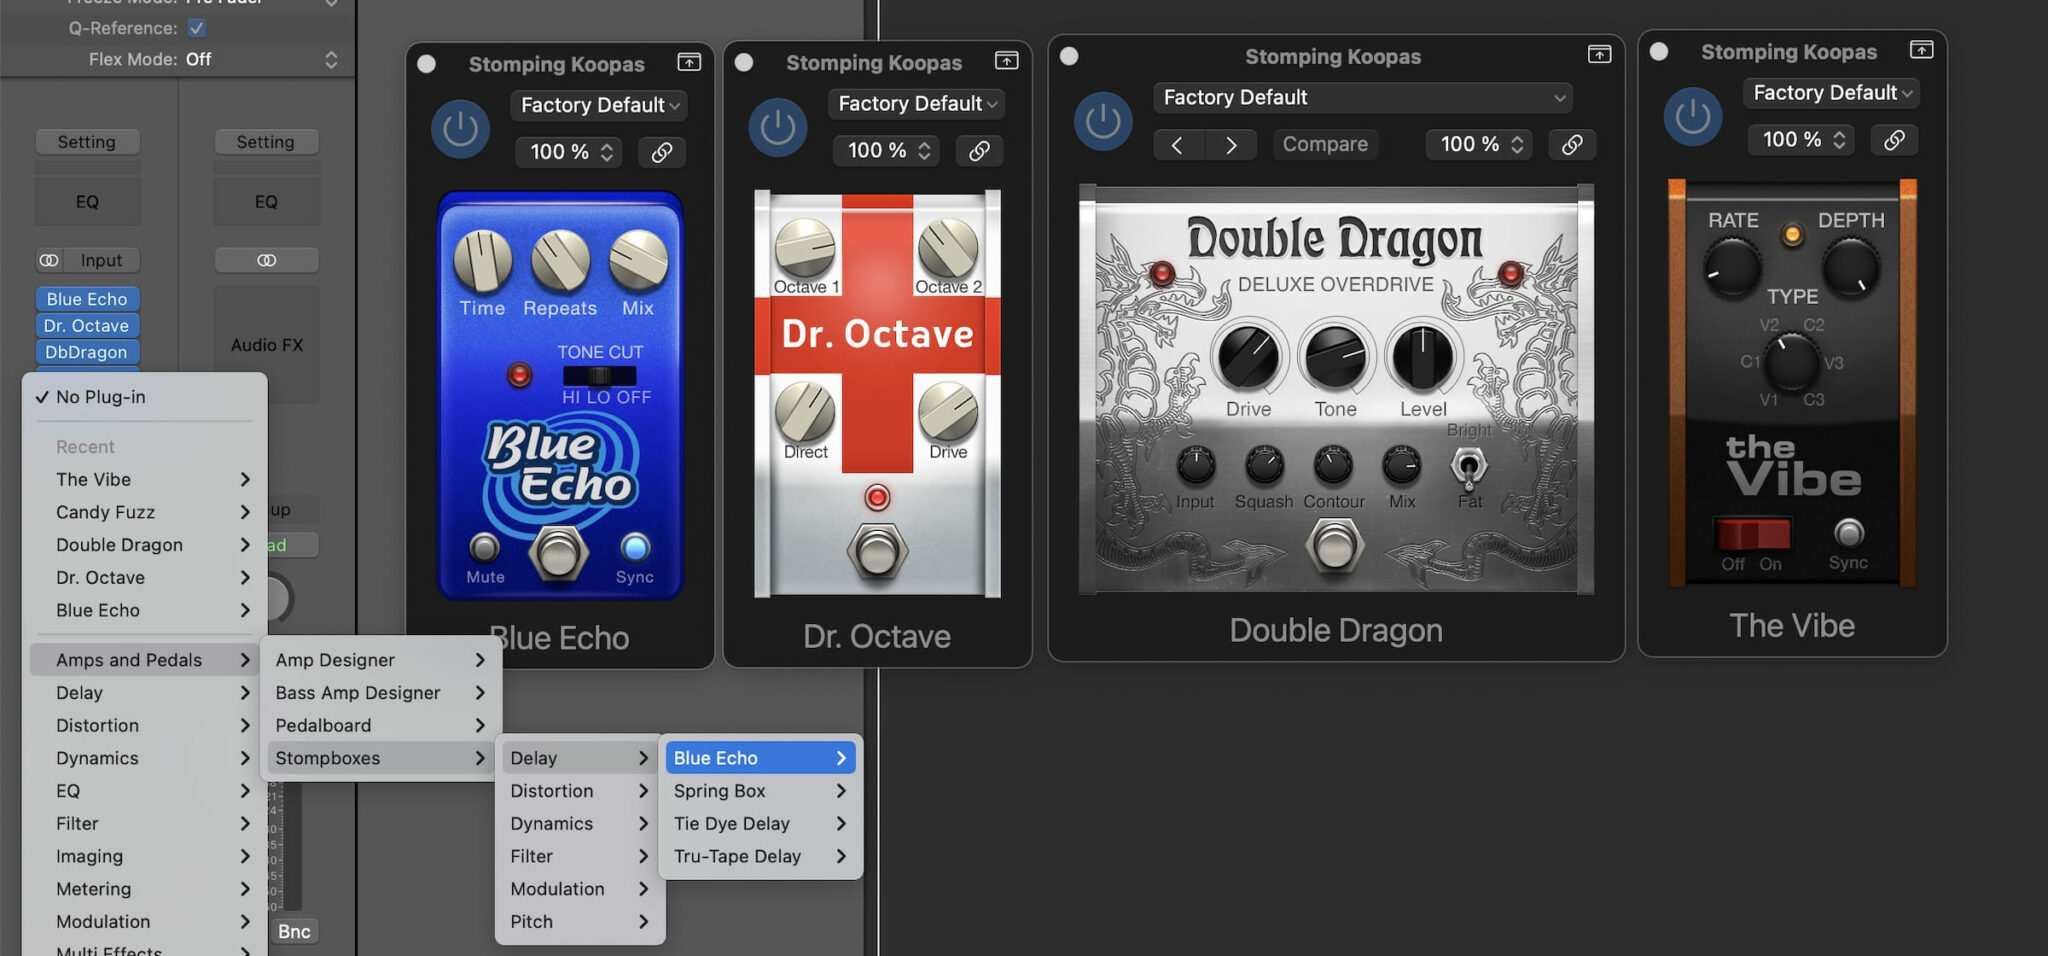Open Factory Default preset dropdown in Blue Echo
The height and width of the screenshot is (956, 2048).
coord(599,105)
